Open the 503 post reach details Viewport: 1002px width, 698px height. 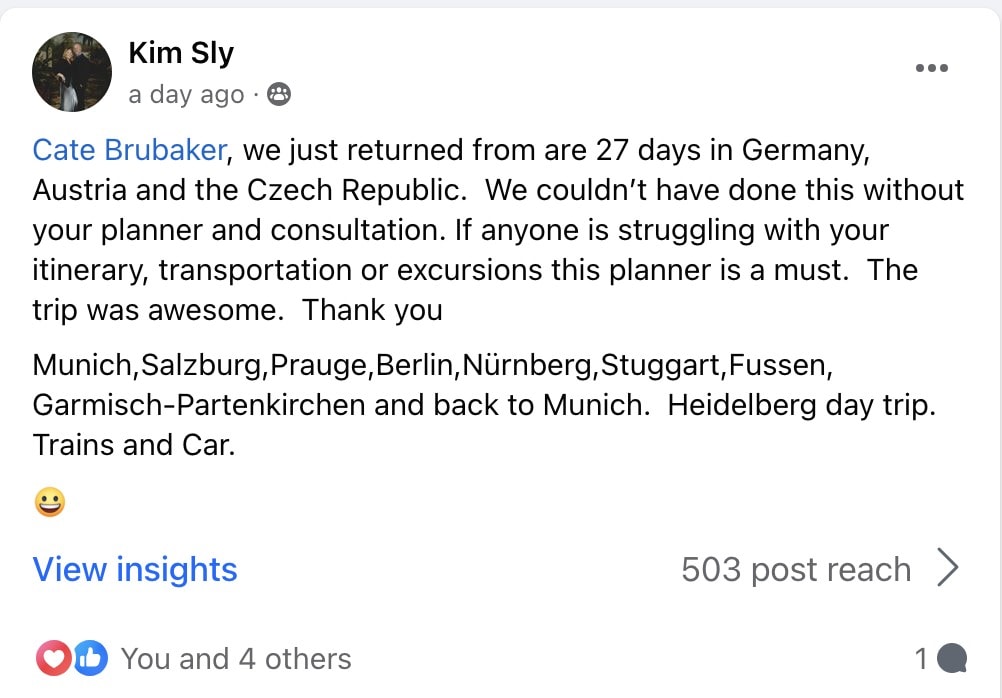[x=796, y=569]
